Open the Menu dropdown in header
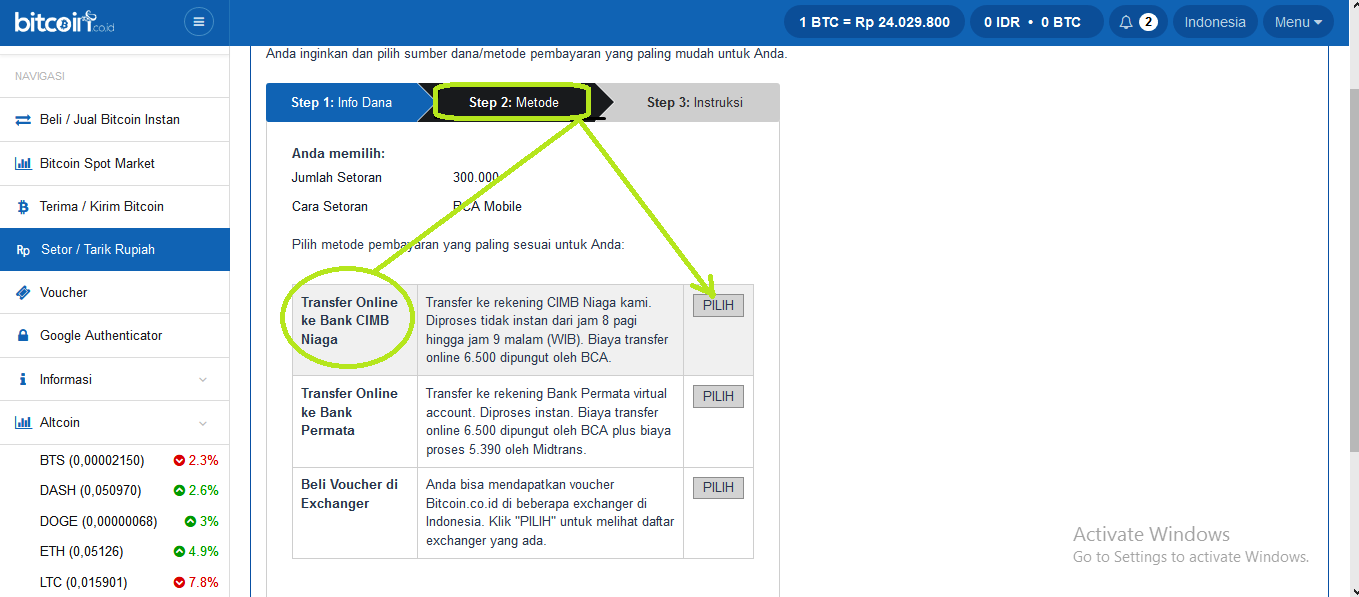Image resolution: width=1359 pixels, height=597 pixels. coord(1298,22)
